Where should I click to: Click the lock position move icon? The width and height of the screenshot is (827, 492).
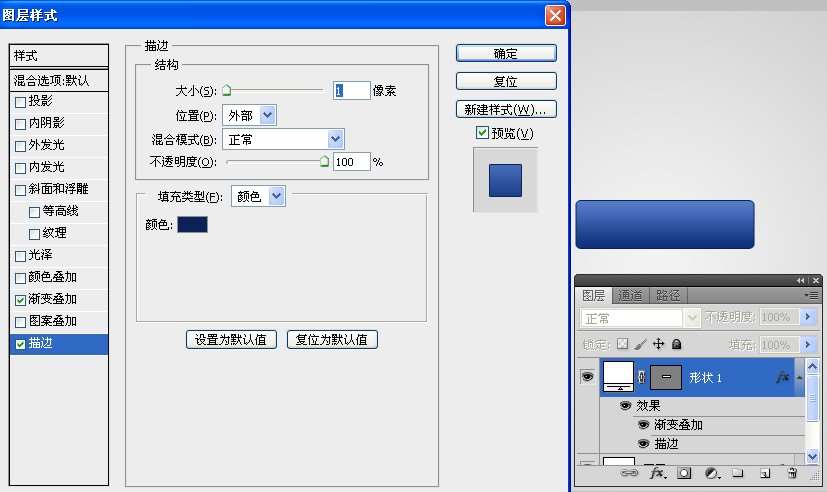tap(658, 344)
